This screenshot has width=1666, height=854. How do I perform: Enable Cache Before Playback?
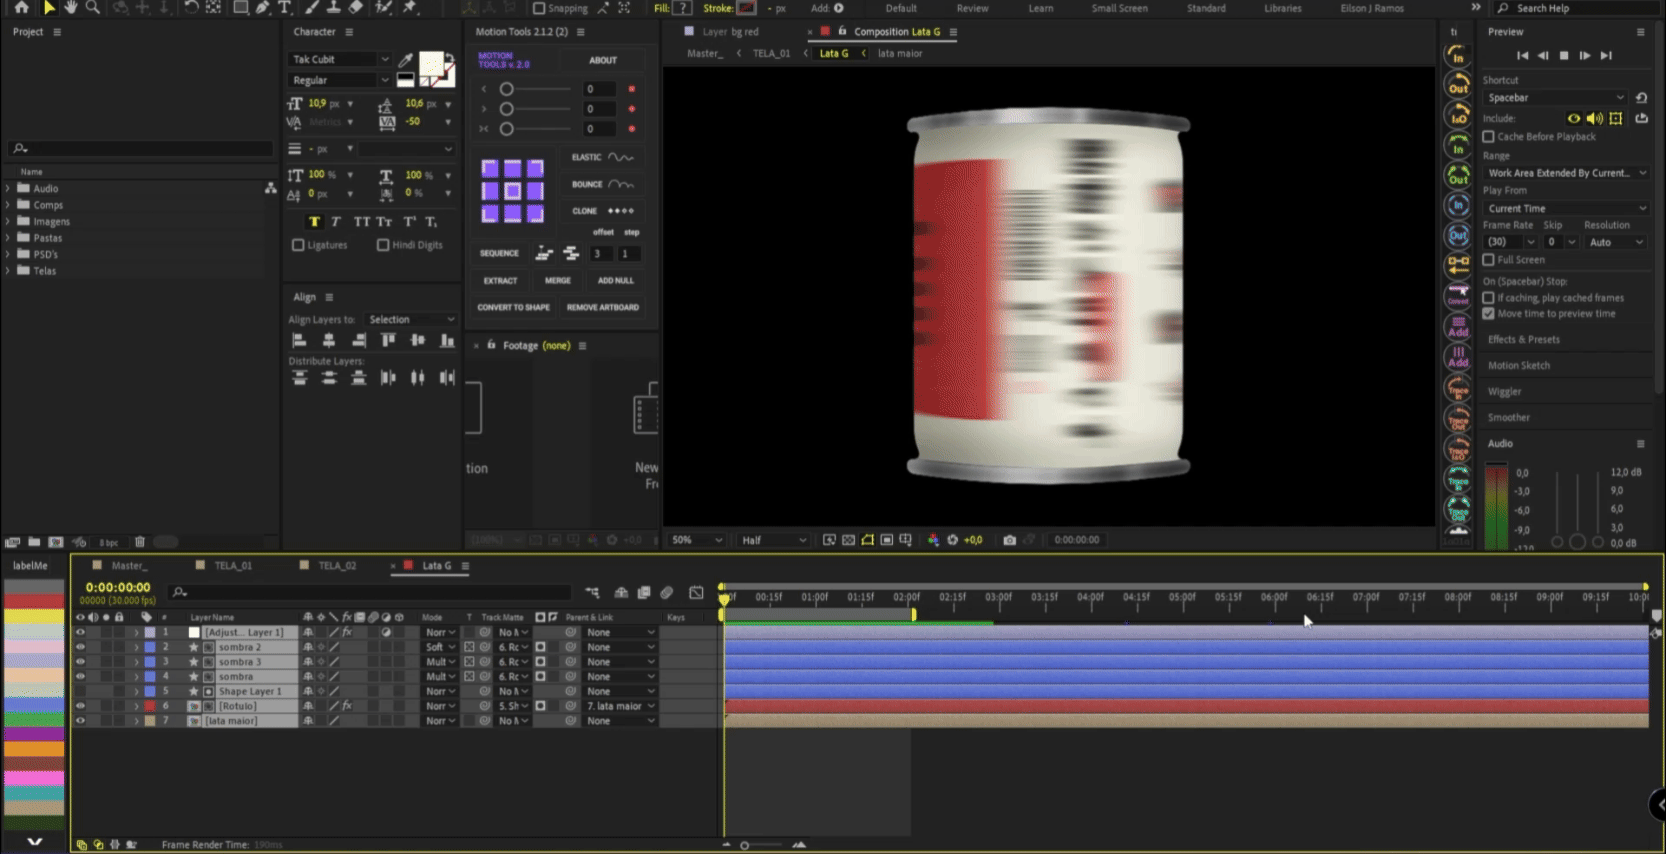1489,137
